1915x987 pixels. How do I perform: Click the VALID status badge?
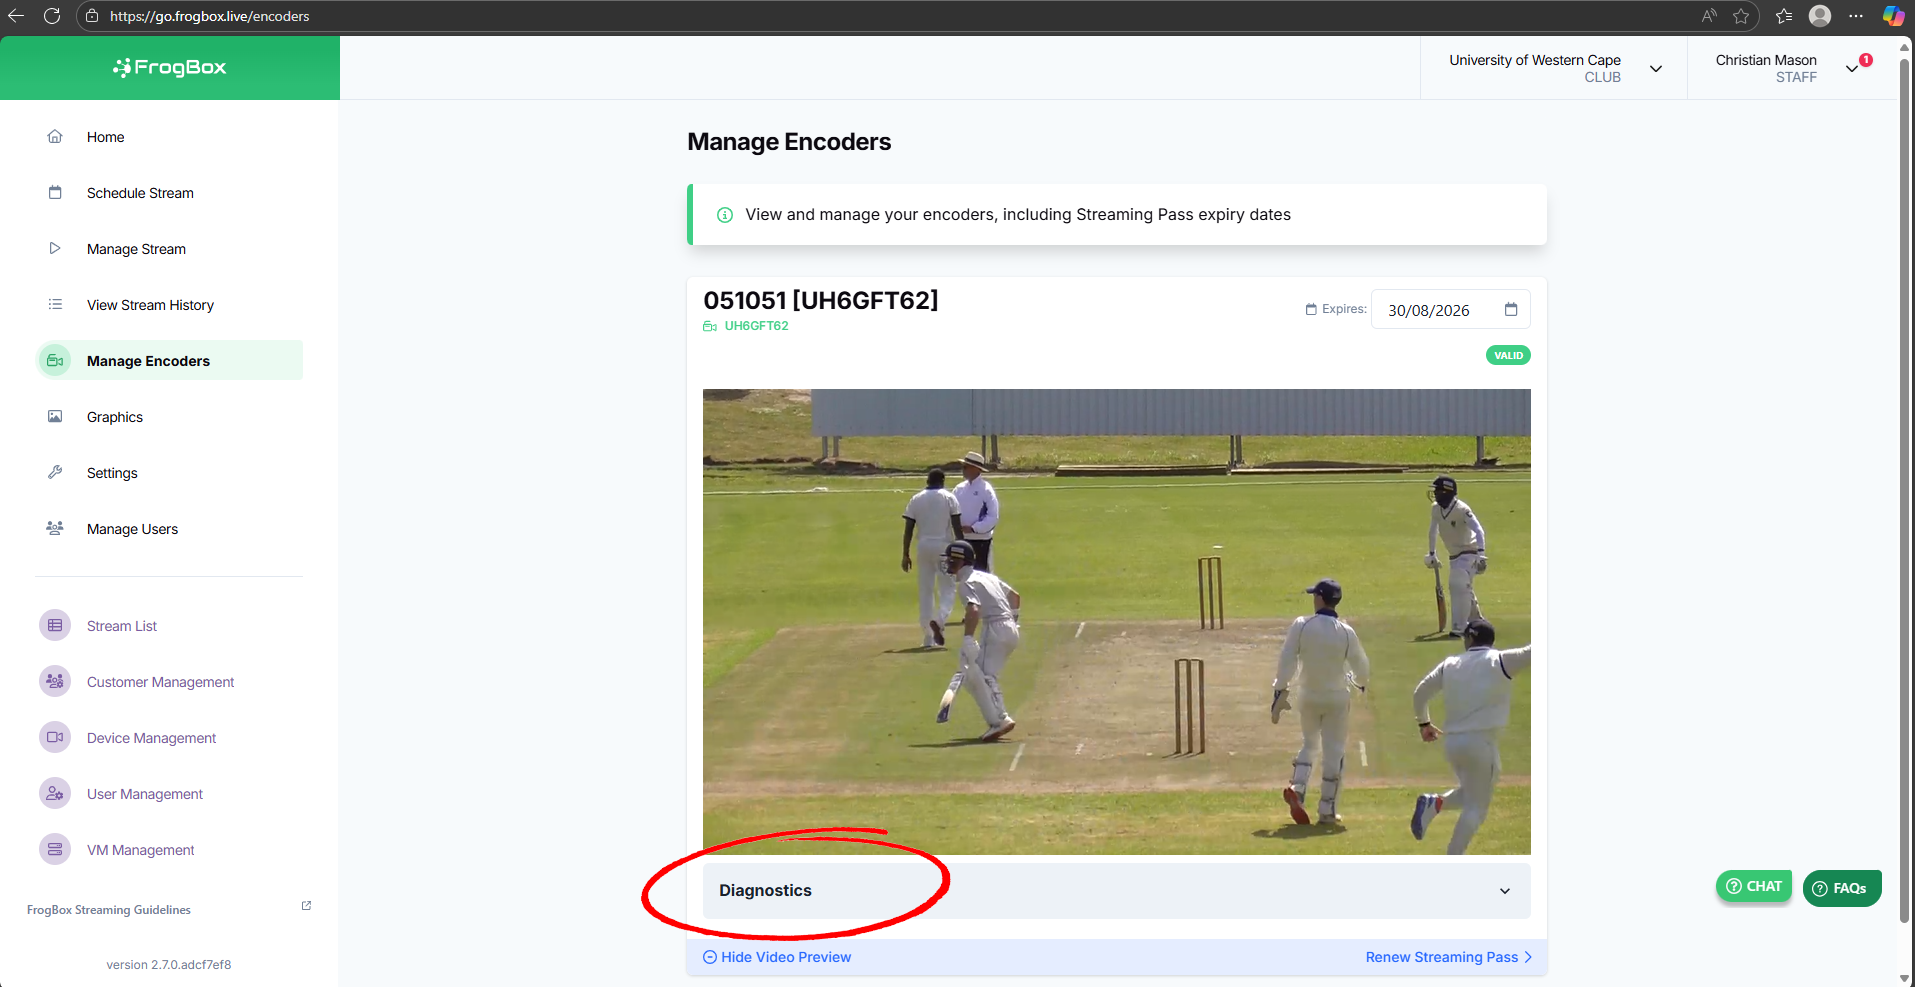tap(1508, 355)
